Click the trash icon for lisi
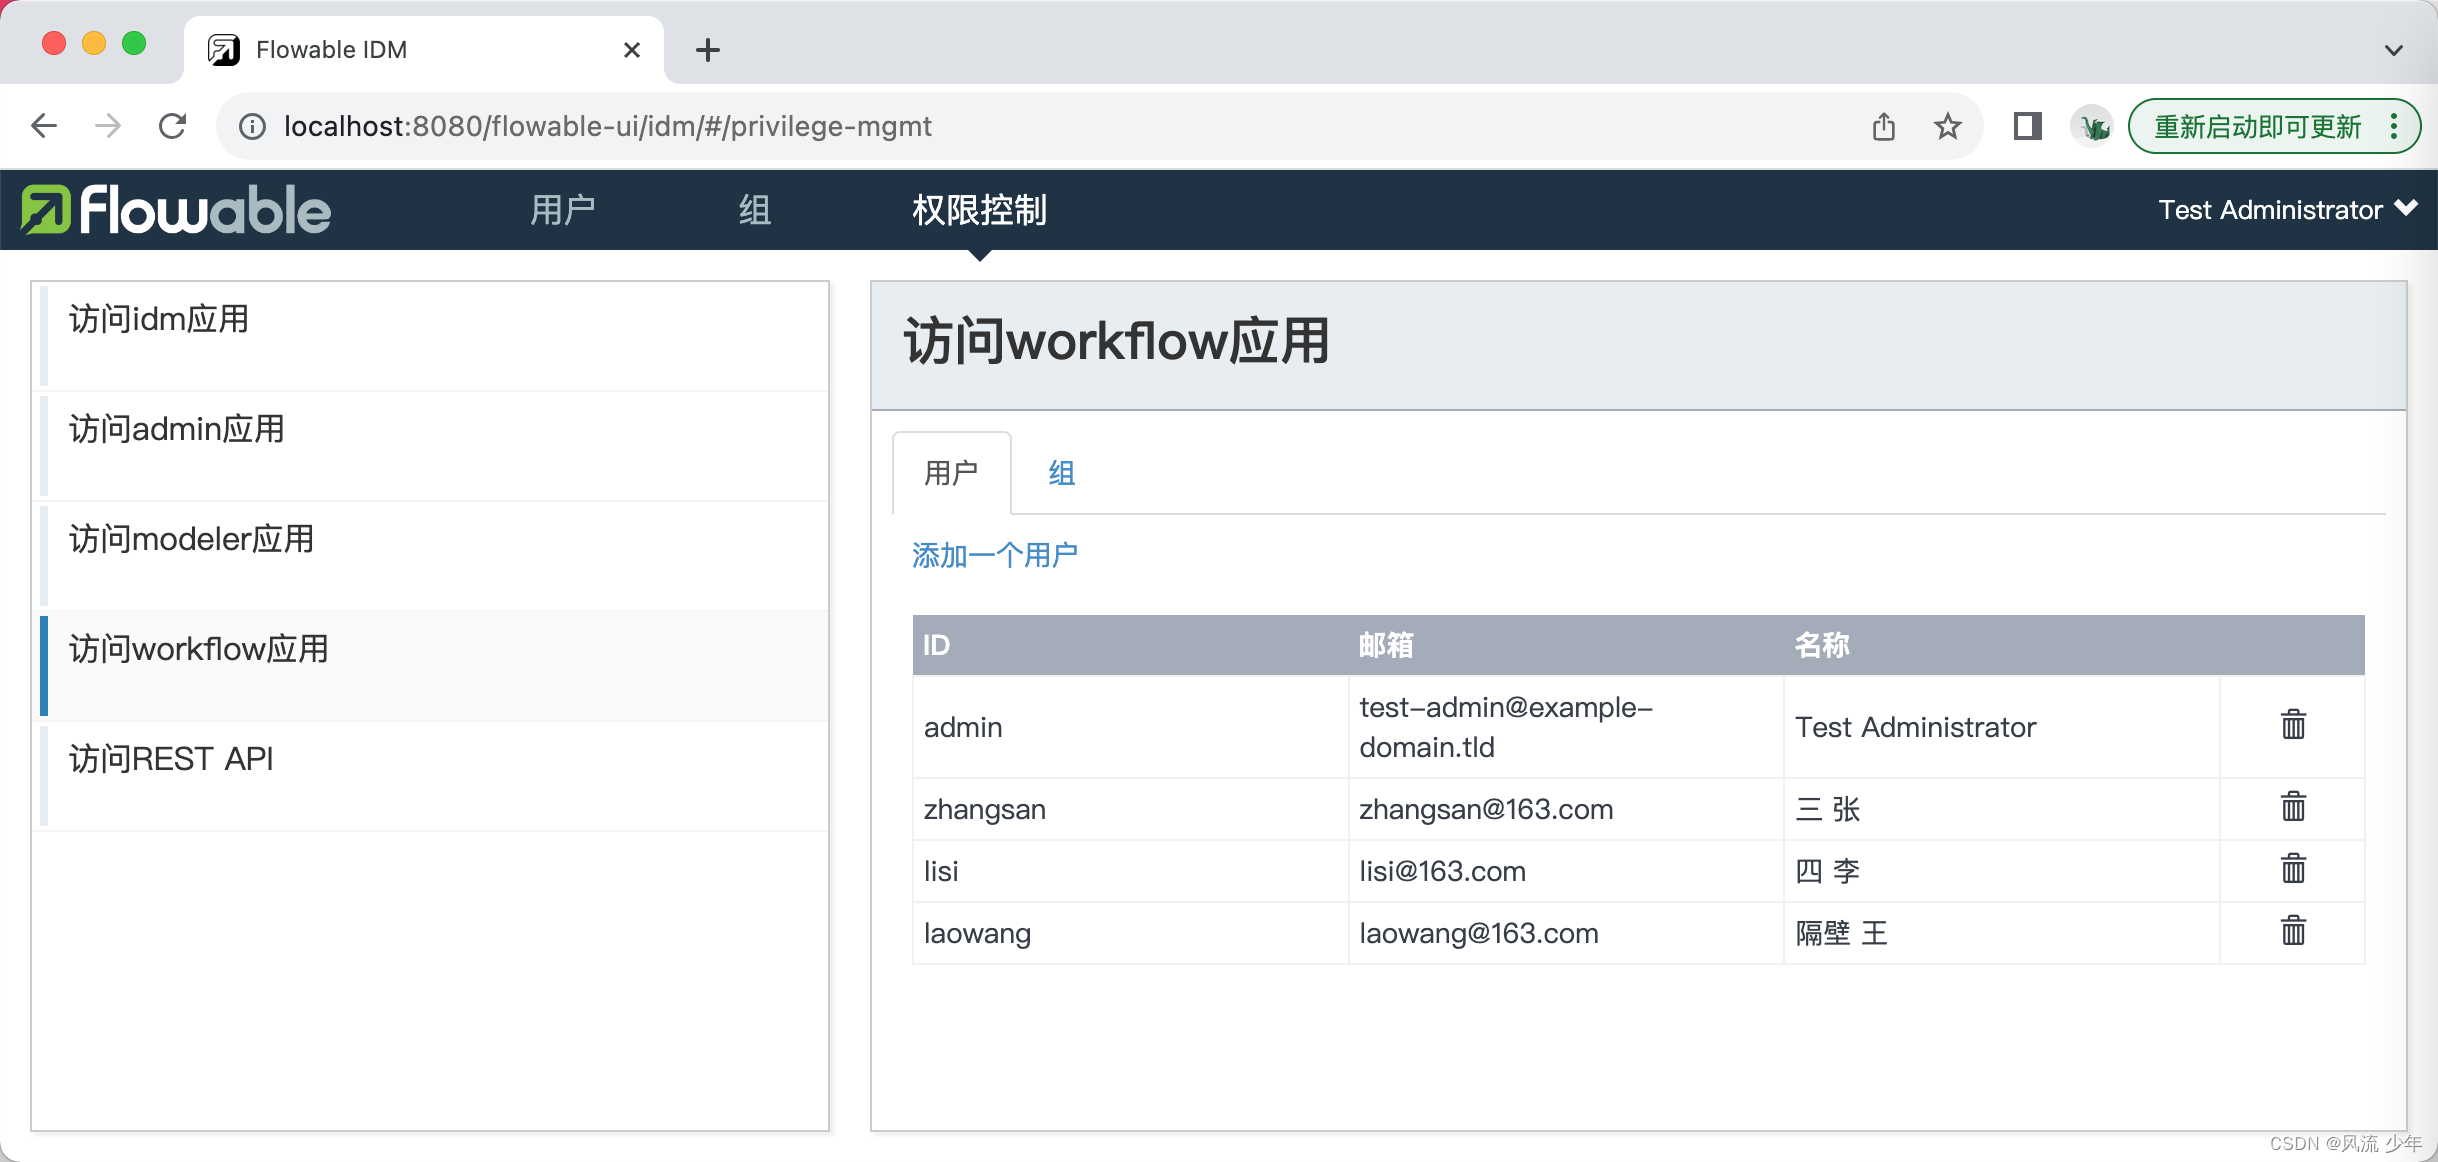 point(2293,868)
